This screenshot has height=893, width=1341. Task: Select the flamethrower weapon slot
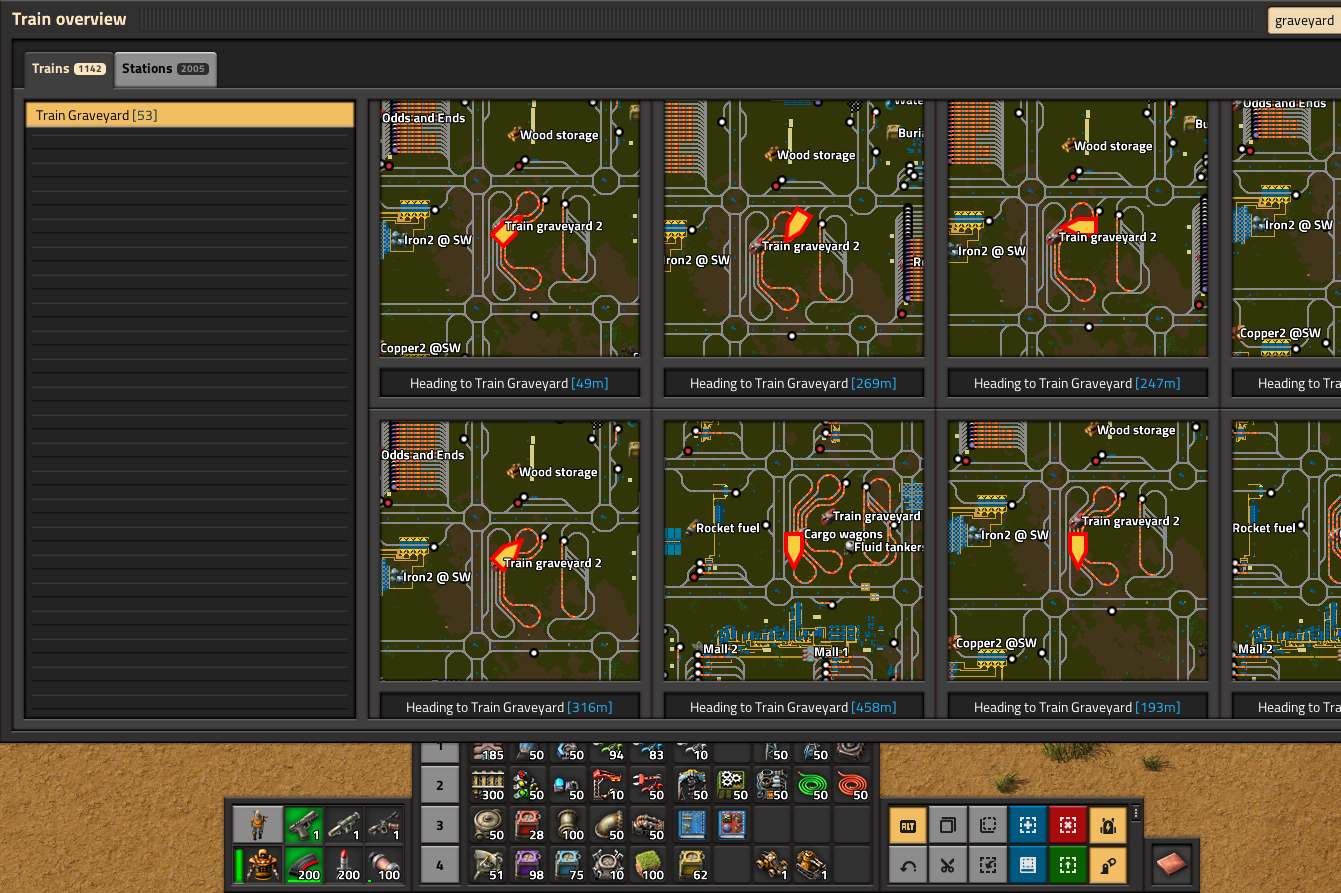tap(383, 825)
